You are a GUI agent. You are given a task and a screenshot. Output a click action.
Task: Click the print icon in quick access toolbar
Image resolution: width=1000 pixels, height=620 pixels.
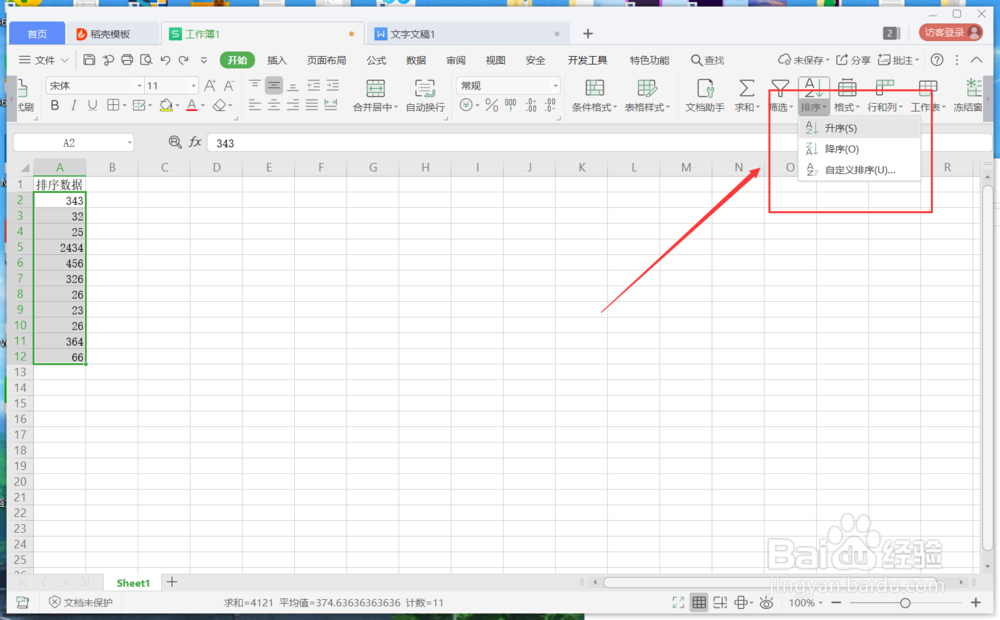tap(127, 60)
